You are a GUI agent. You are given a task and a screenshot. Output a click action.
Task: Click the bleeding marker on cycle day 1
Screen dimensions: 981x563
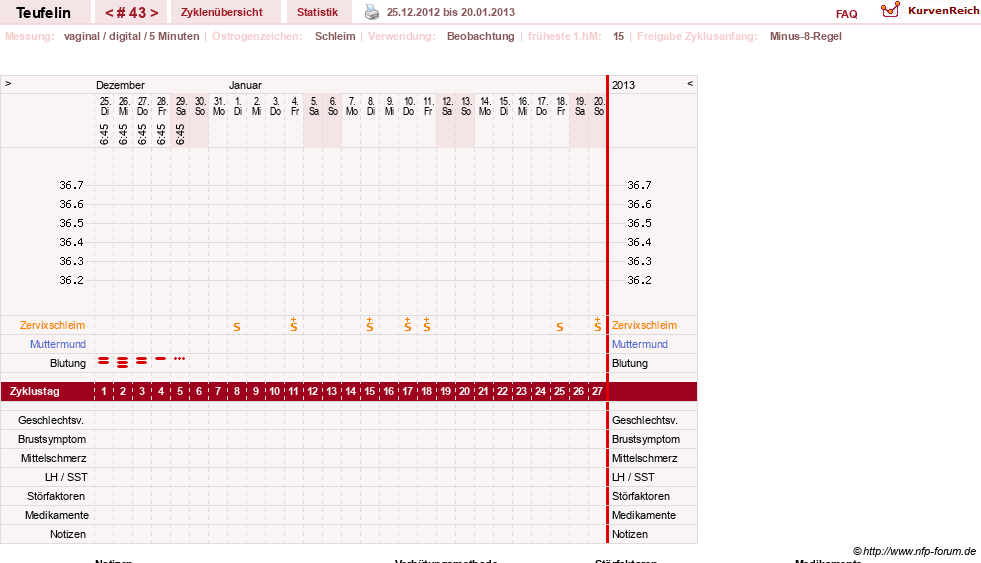point(104,361)
